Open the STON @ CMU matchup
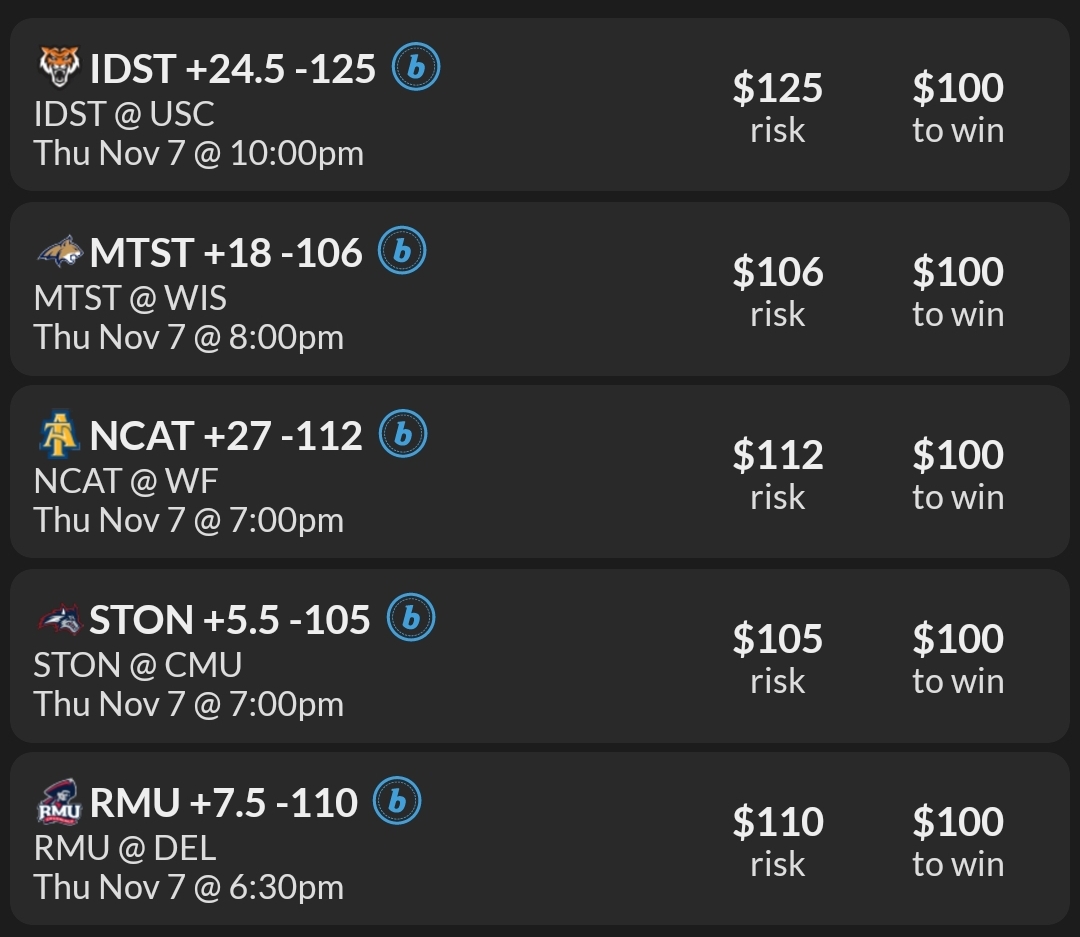This screenshot has width=1080, height=937. [x=138, y=665]
